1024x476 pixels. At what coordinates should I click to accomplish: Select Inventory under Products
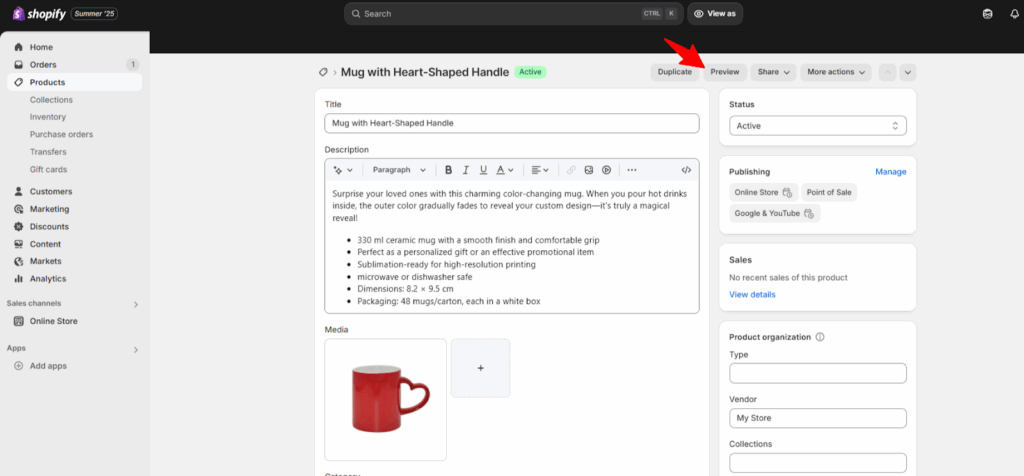pos(48,117)
